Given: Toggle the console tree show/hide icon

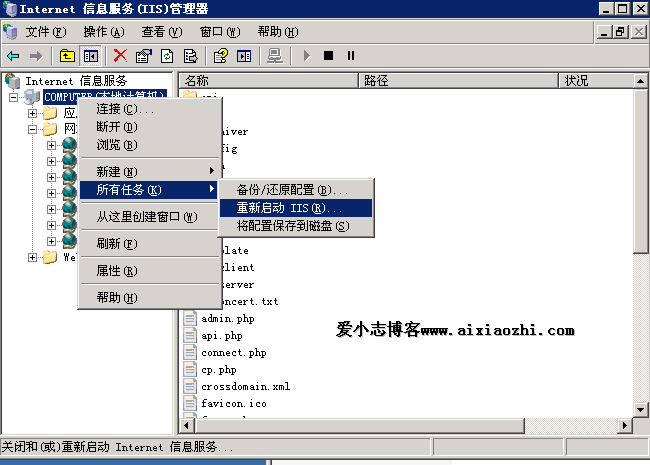Looking at the screenshot, I should 91,56.
